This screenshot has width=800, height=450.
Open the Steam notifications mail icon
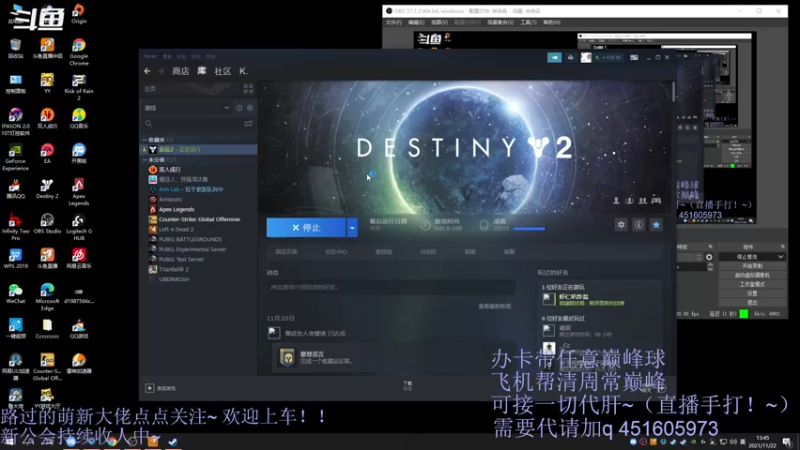click(571, 57)
